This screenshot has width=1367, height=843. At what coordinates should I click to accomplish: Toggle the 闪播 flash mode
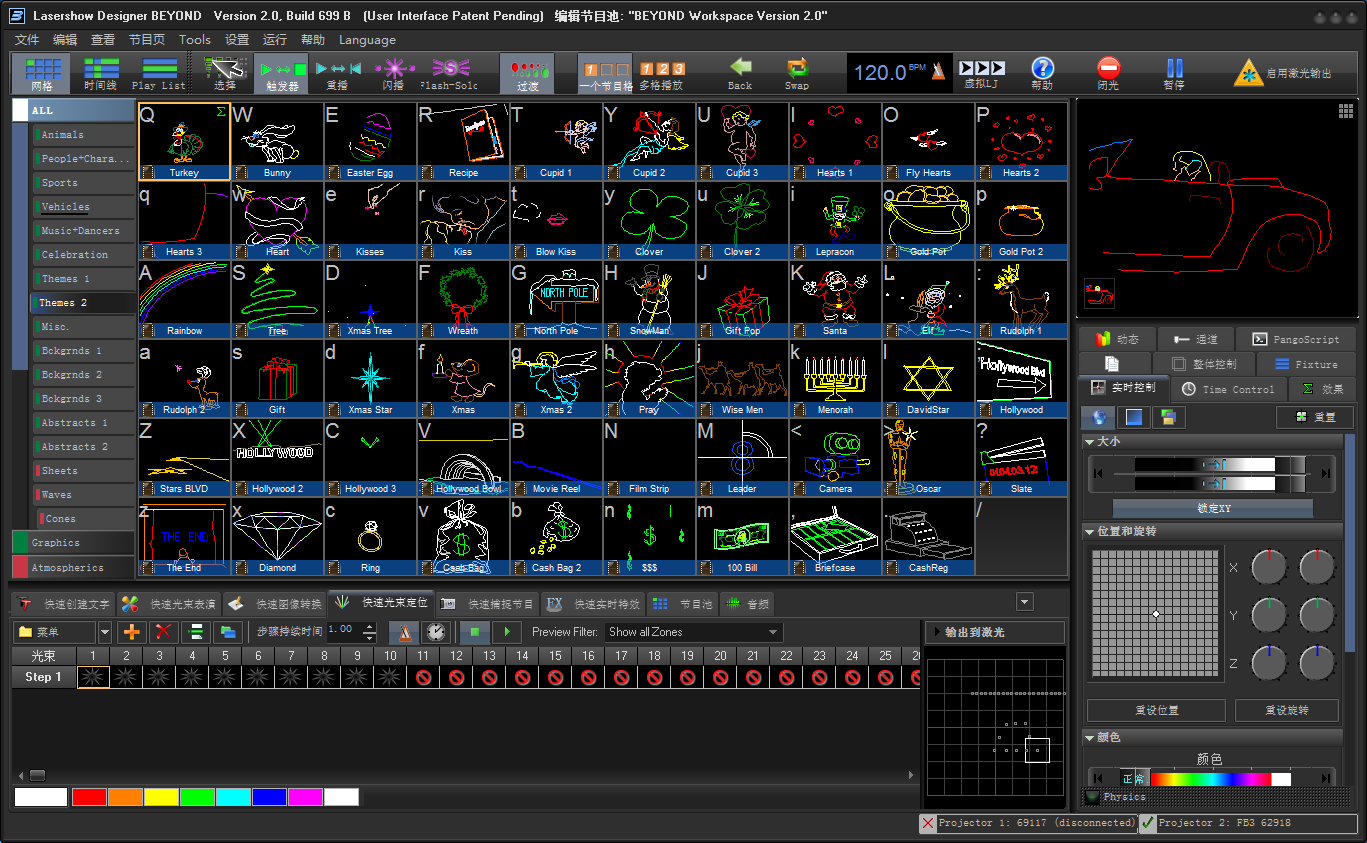(394, 74)
